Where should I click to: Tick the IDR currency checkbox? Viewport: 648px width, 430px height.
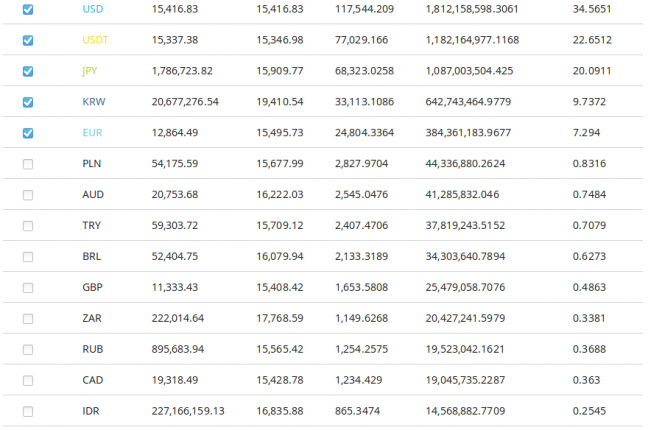tap(28, 411)
